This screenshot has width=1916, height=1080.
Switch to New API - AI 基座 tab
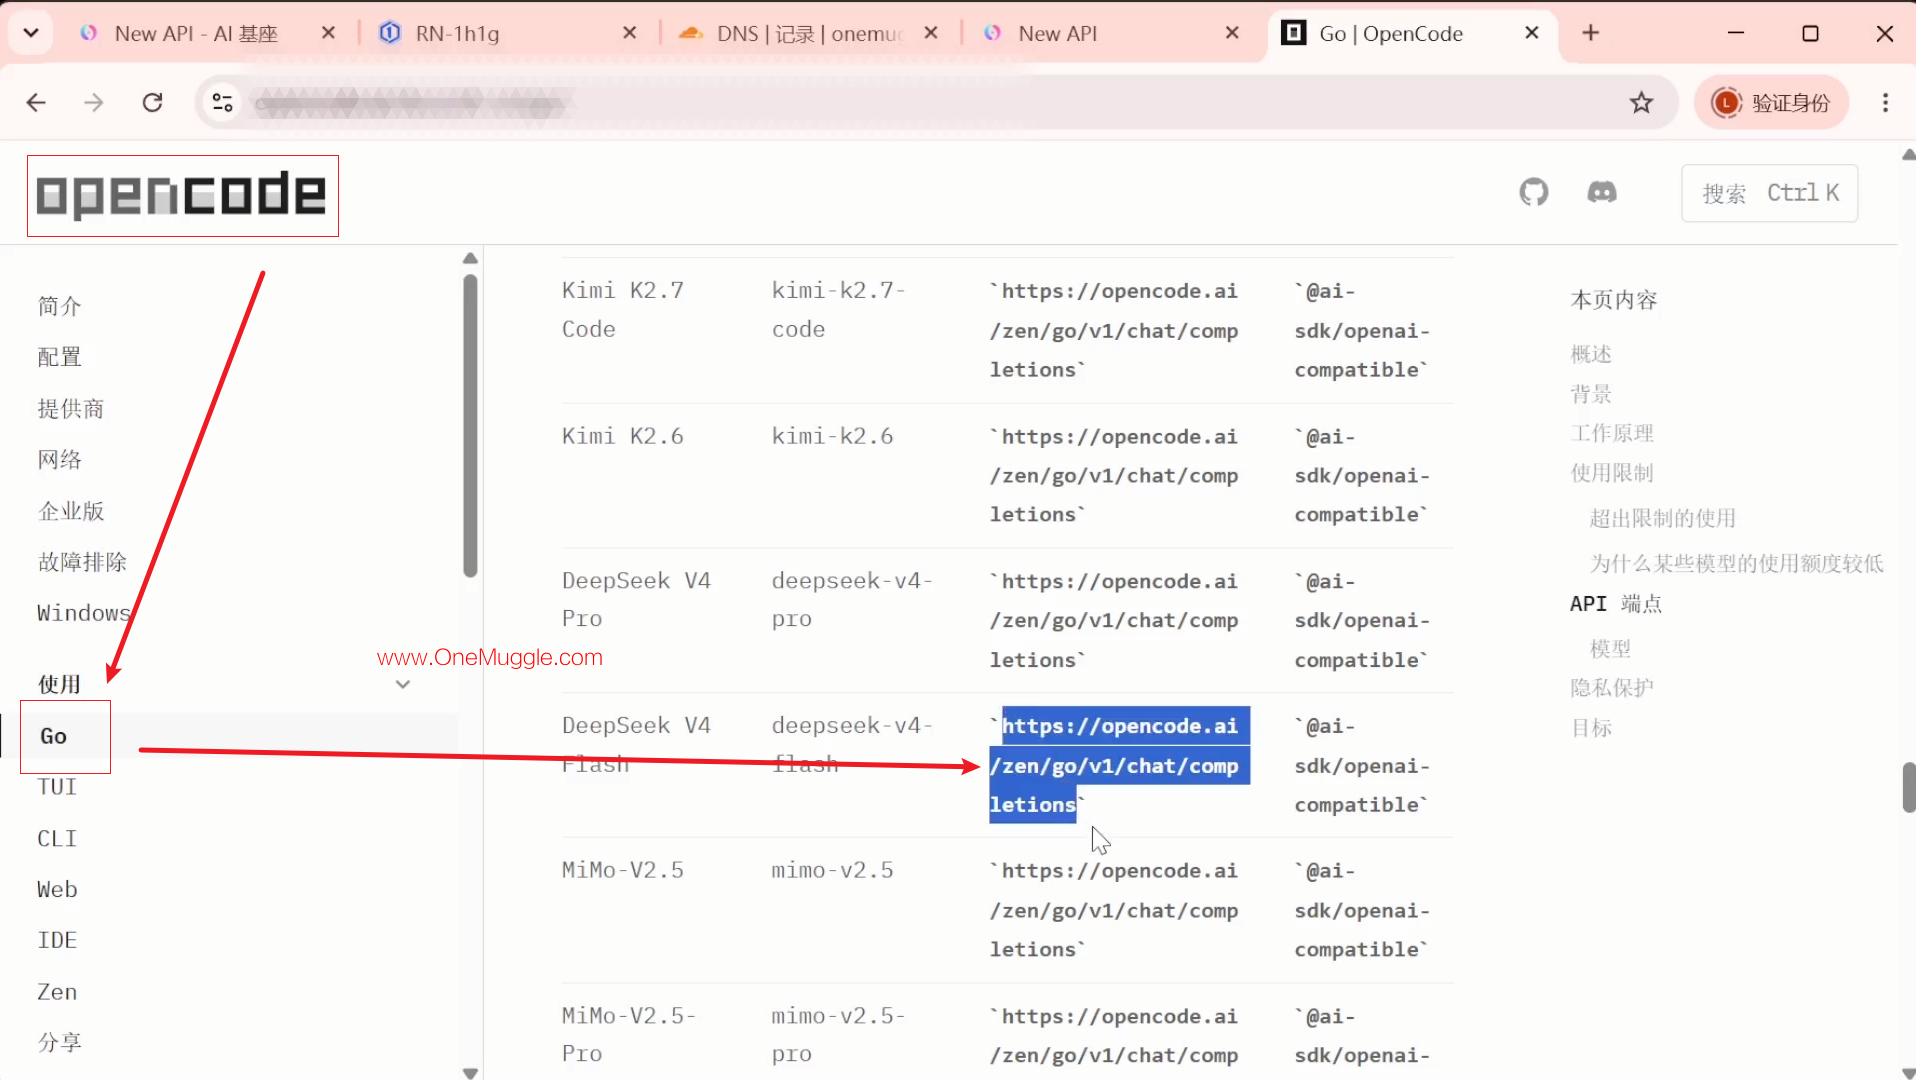209,33
